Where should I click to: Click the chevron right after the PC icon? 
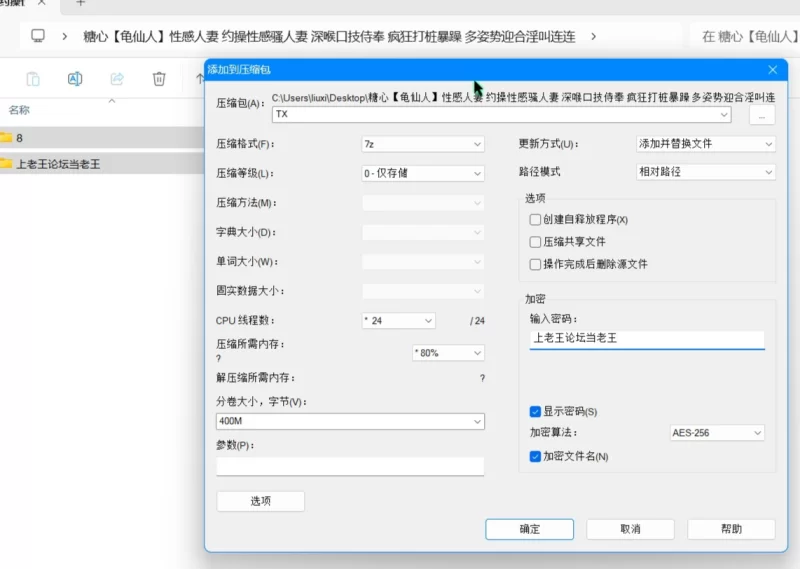64,36
